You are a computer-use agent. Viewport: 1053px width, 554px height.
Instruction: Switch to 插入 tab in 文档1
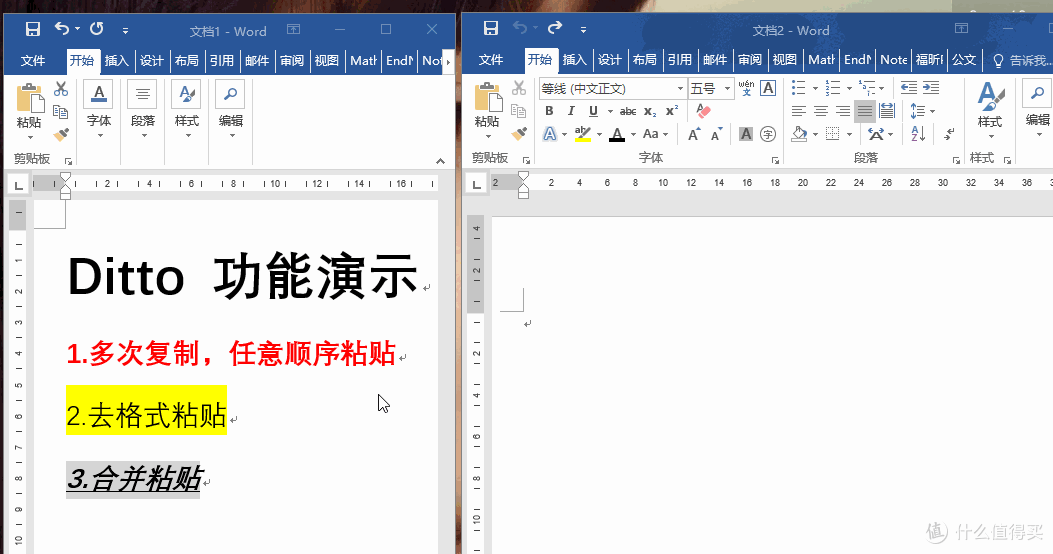(116, 60)
